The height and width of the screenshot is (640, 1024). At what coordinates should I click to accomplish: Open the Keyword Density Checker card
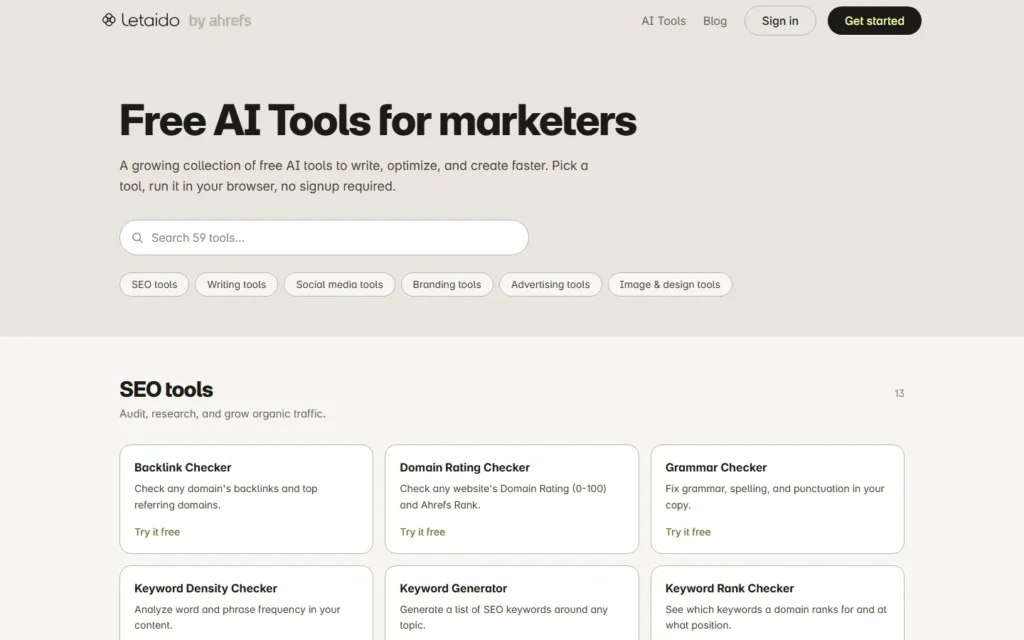[x=246, y=603]
